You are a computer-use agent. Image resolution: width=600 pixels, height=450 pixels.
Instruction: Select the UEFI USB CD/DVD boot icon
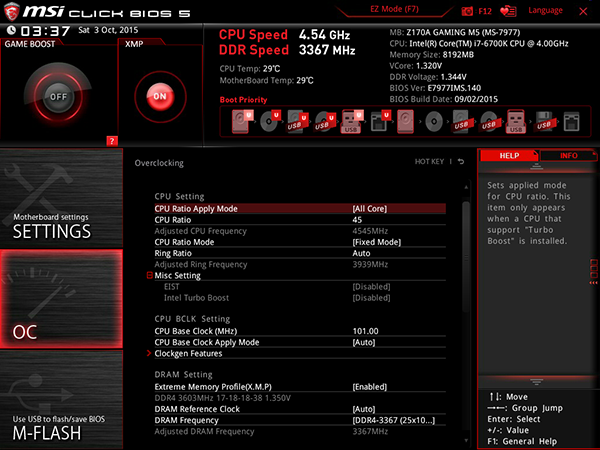[324, 121]
